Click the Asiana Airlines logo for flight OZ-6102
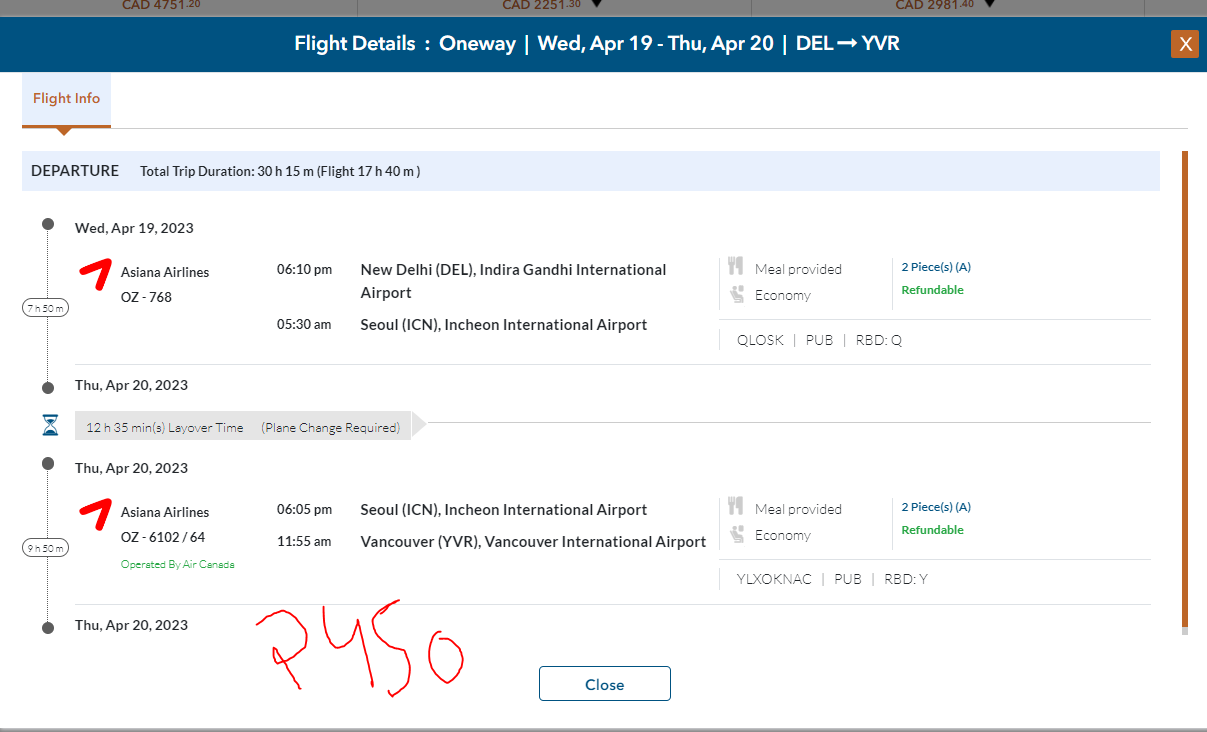Viewport: 1207px width, 732px height. click(96, 514)
